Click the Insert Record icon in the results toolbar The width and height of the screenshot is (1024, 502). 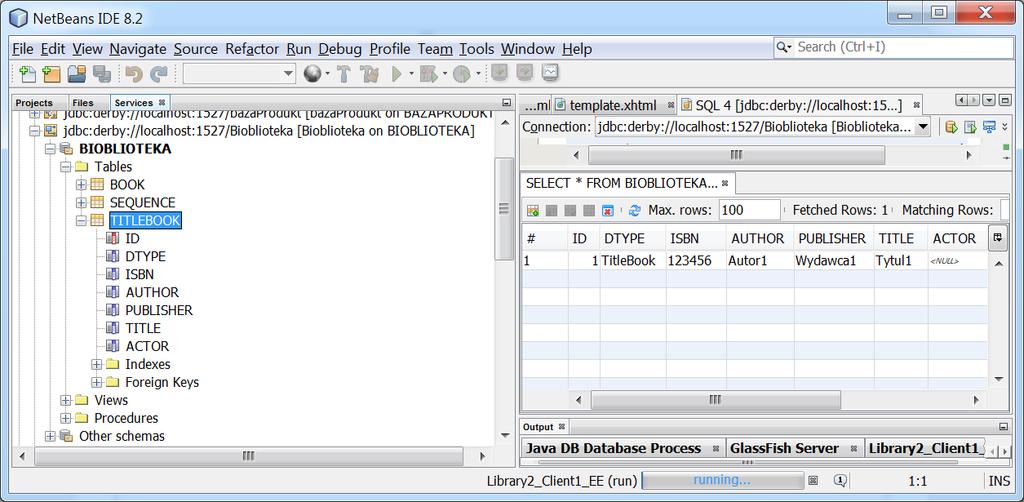pyautogui.click(x=533, y=210)
